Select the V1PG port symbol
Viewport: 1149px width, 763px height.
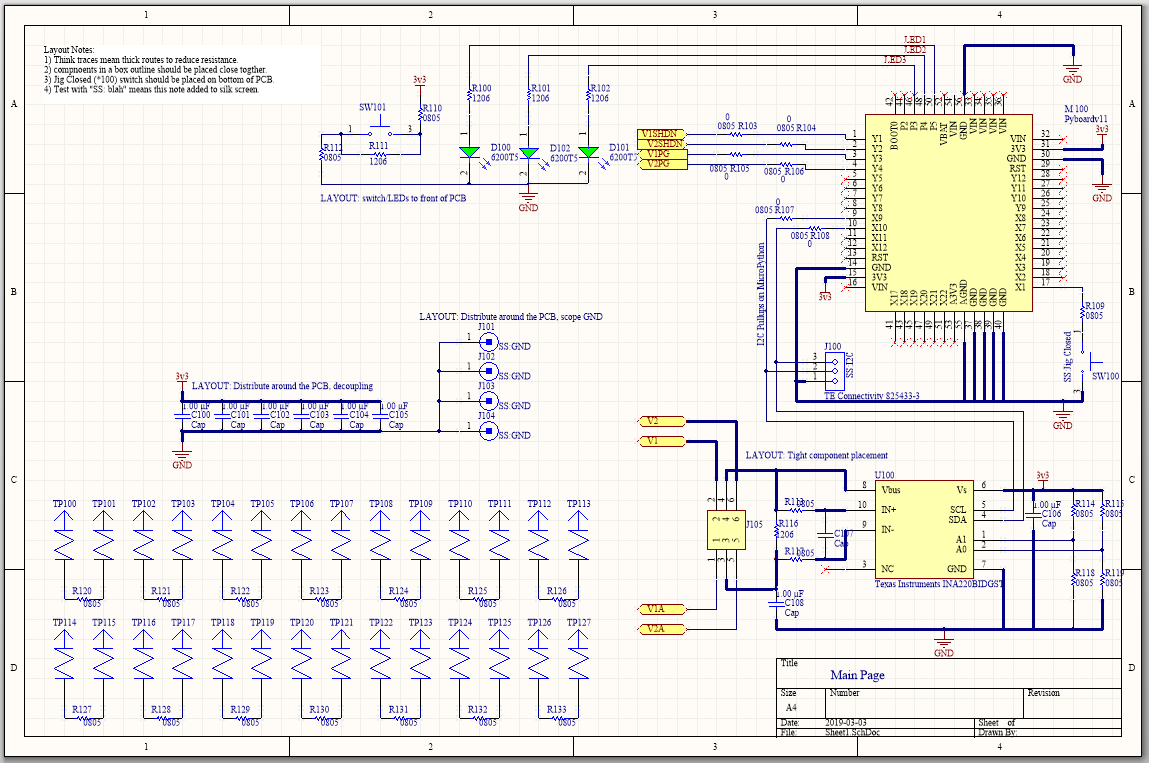point(662,154)
